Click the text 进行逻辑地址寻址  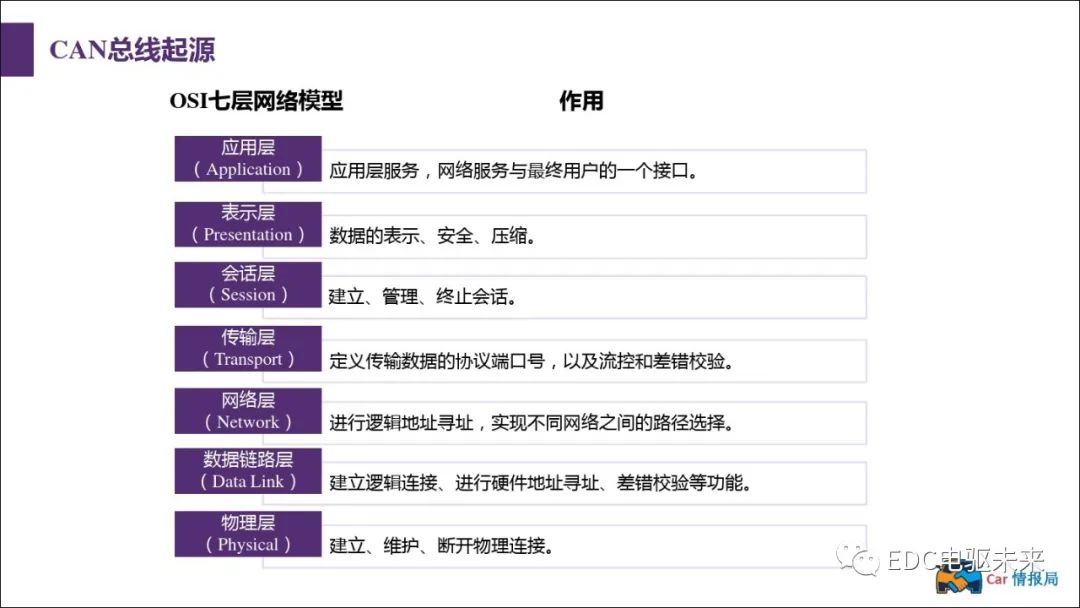[x=401, y=423]
